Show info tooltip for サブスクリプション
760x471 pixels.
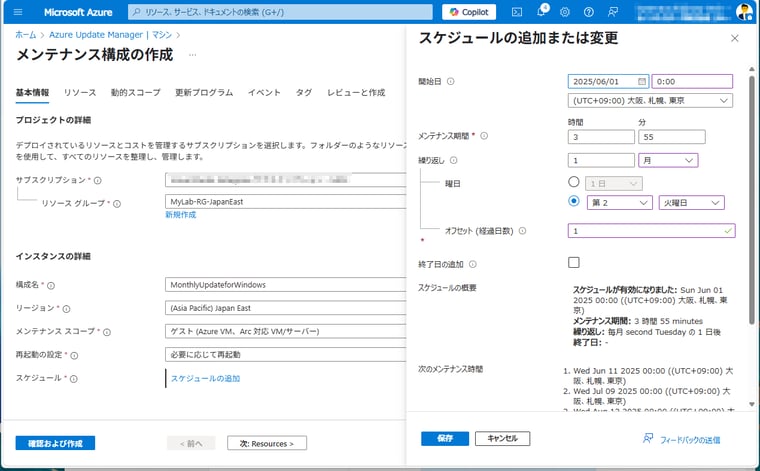coord(97,180)
